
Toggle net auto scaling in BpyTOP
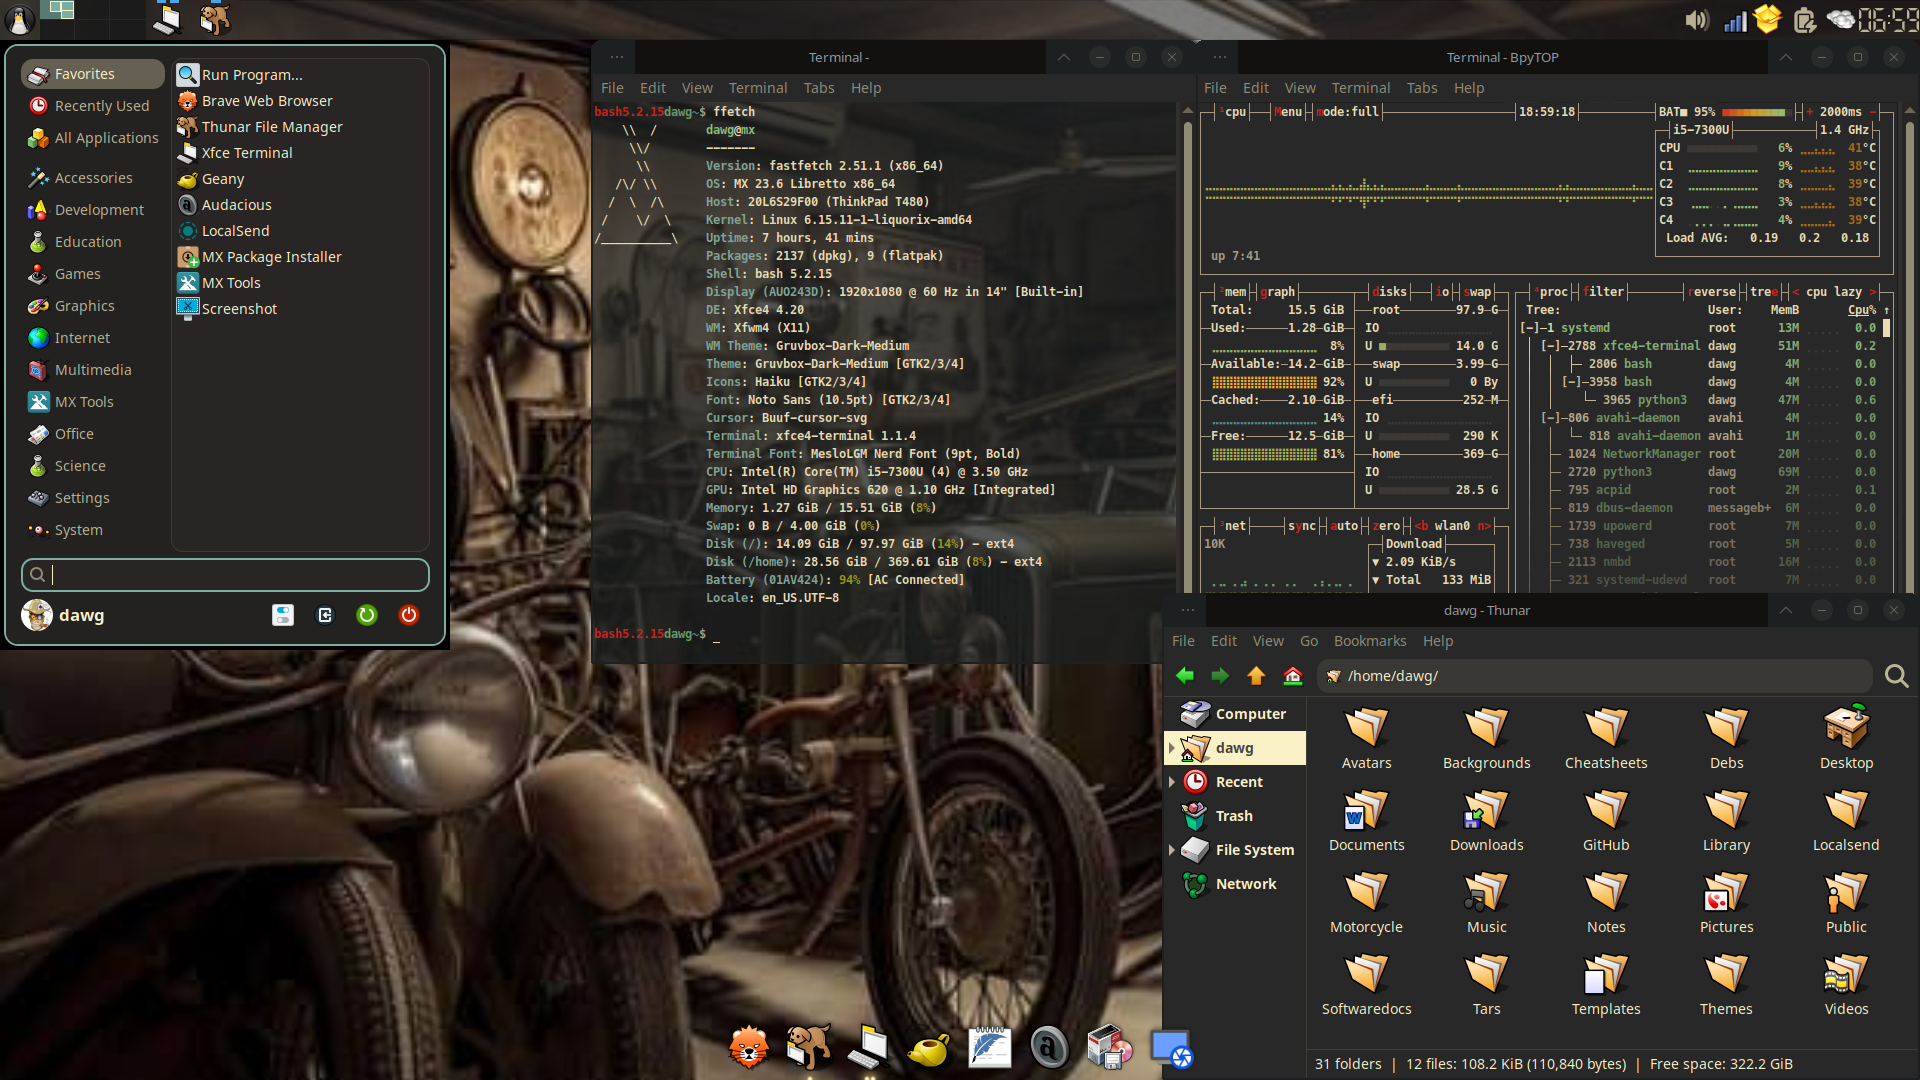coord(1345,526)
